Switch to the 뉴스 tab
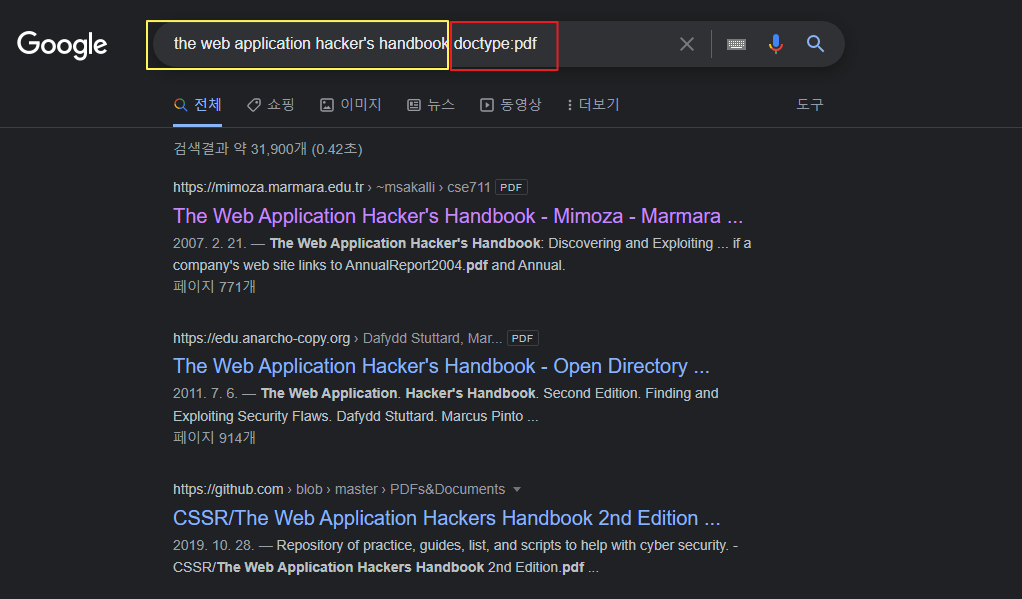The width and height of the screenshot is (1022, 599). (431, 105)
